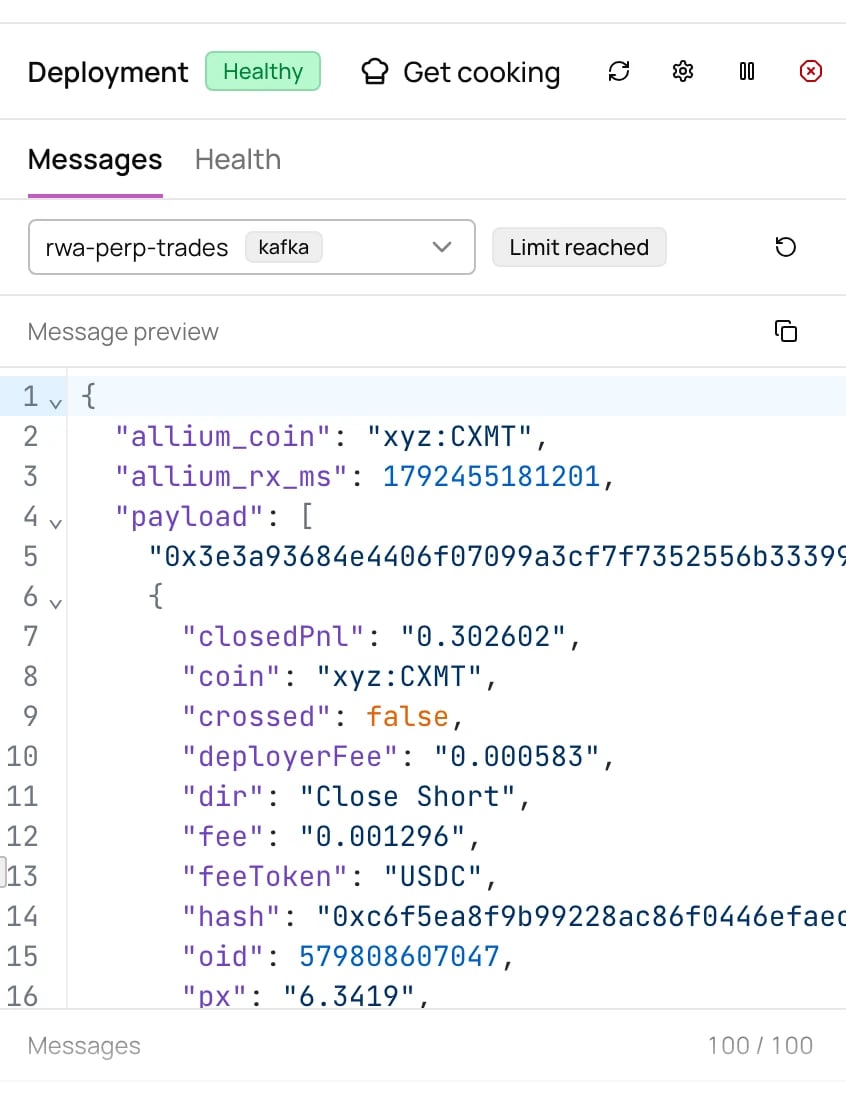Click the deployerFee value "0.000583"
846x1100 pixels.
point(516,757)
